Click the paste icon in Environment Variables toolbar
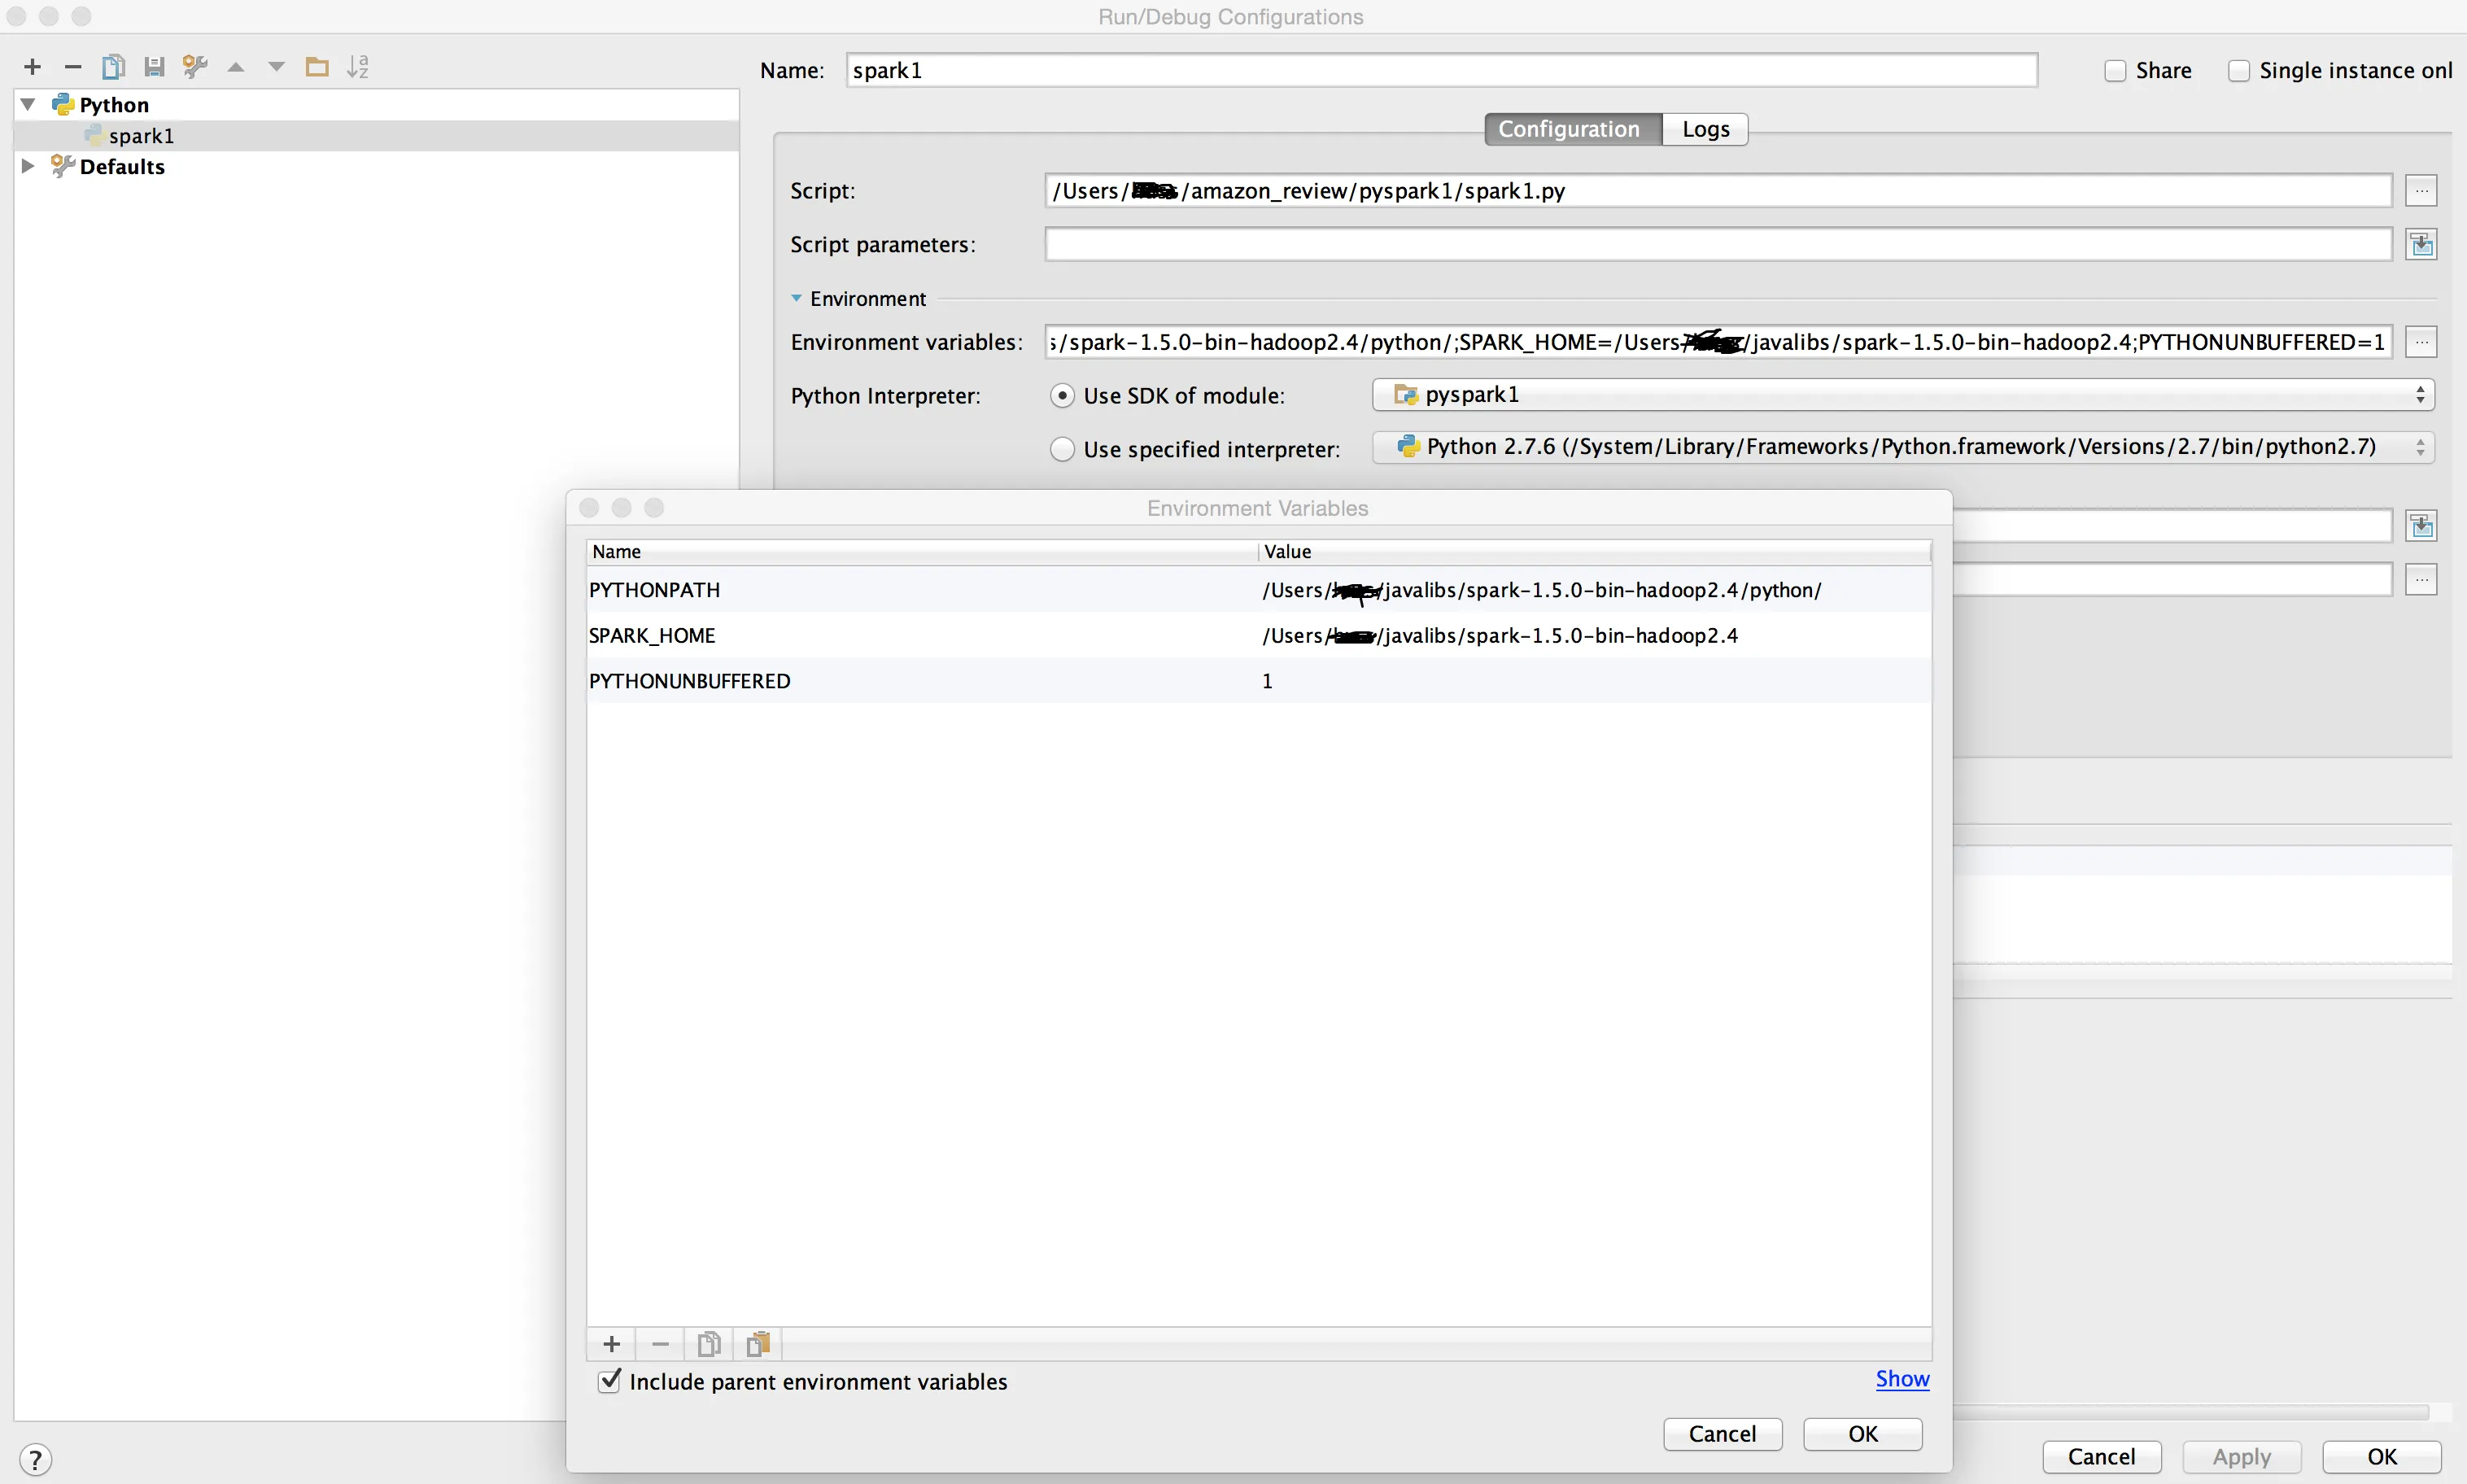 (758, 1344)
